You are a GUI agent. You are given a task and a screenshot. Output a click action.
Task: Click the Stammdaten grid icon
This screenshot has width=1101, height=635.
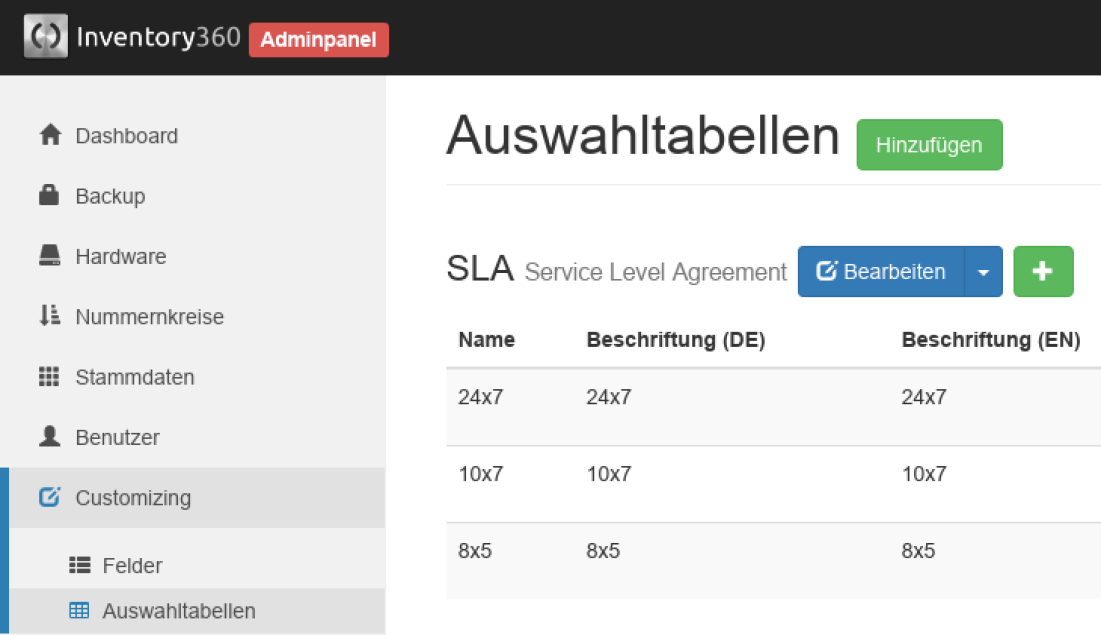coord(49,377)
